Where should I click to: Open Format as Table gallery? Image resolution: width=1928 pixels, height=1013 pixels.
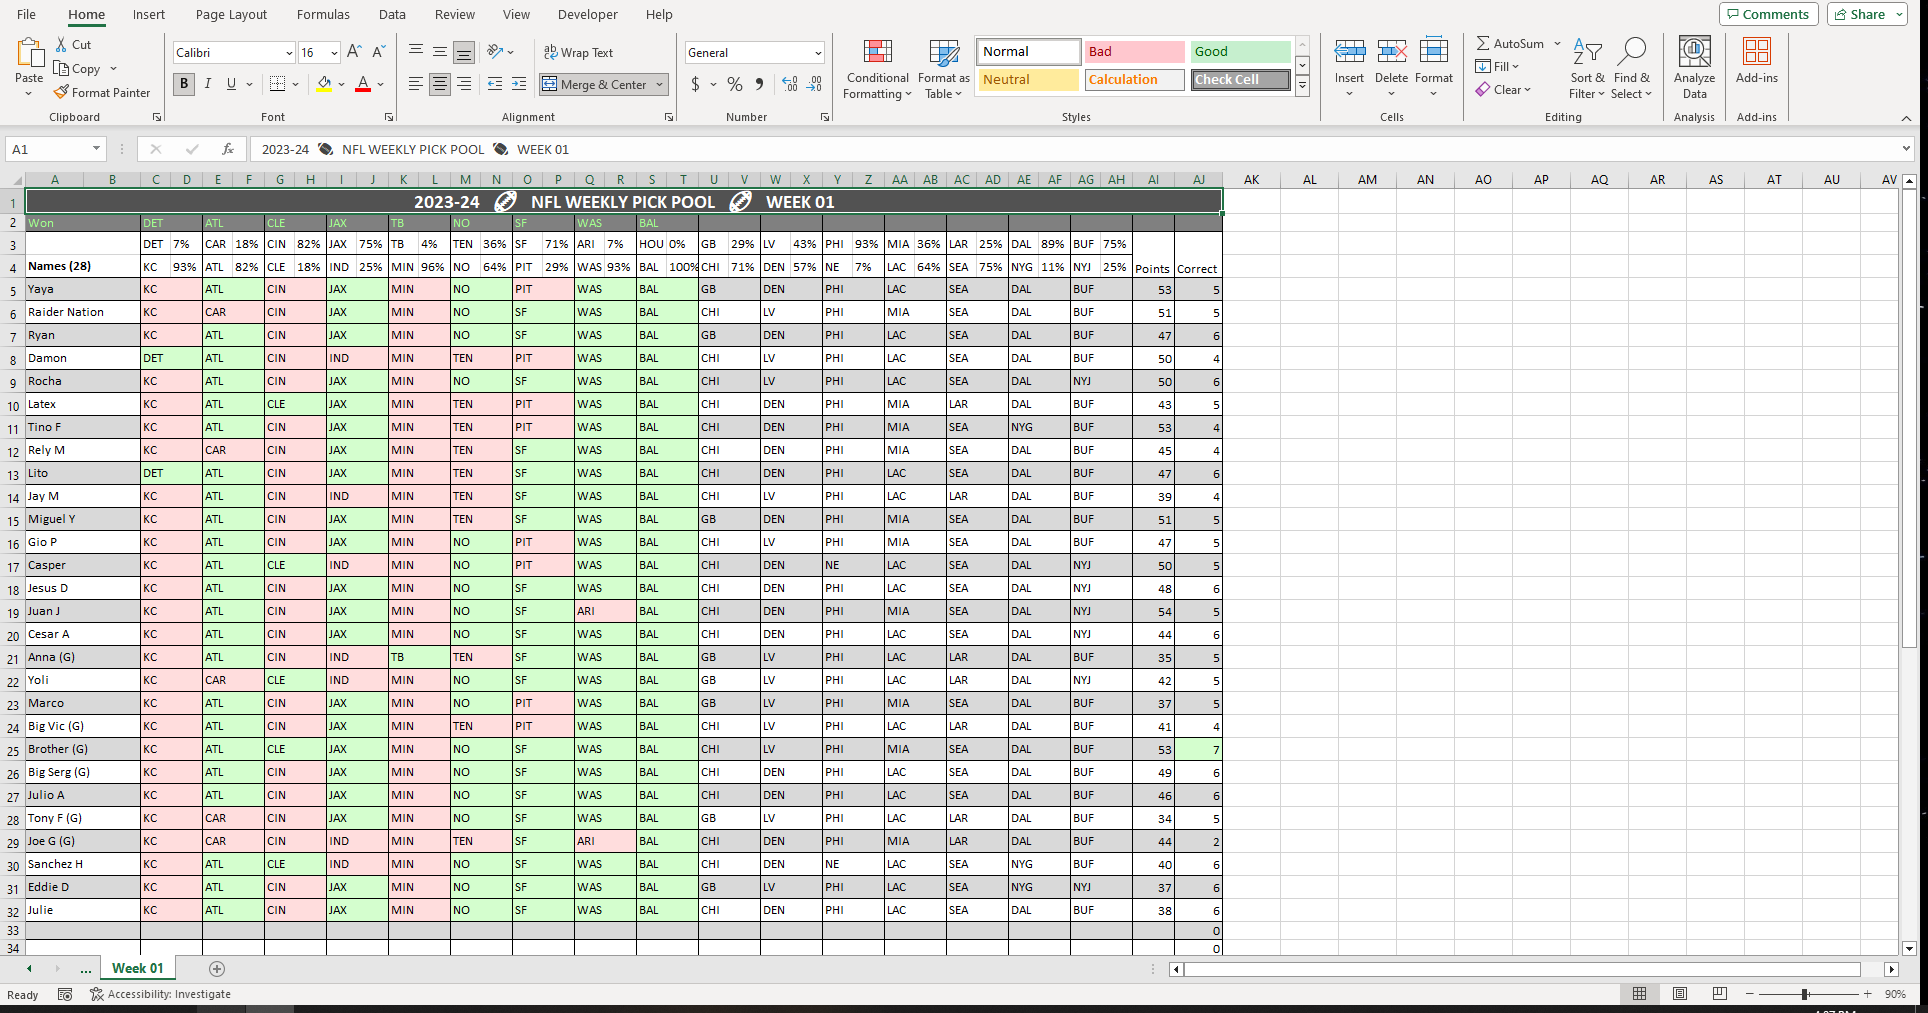944,69
